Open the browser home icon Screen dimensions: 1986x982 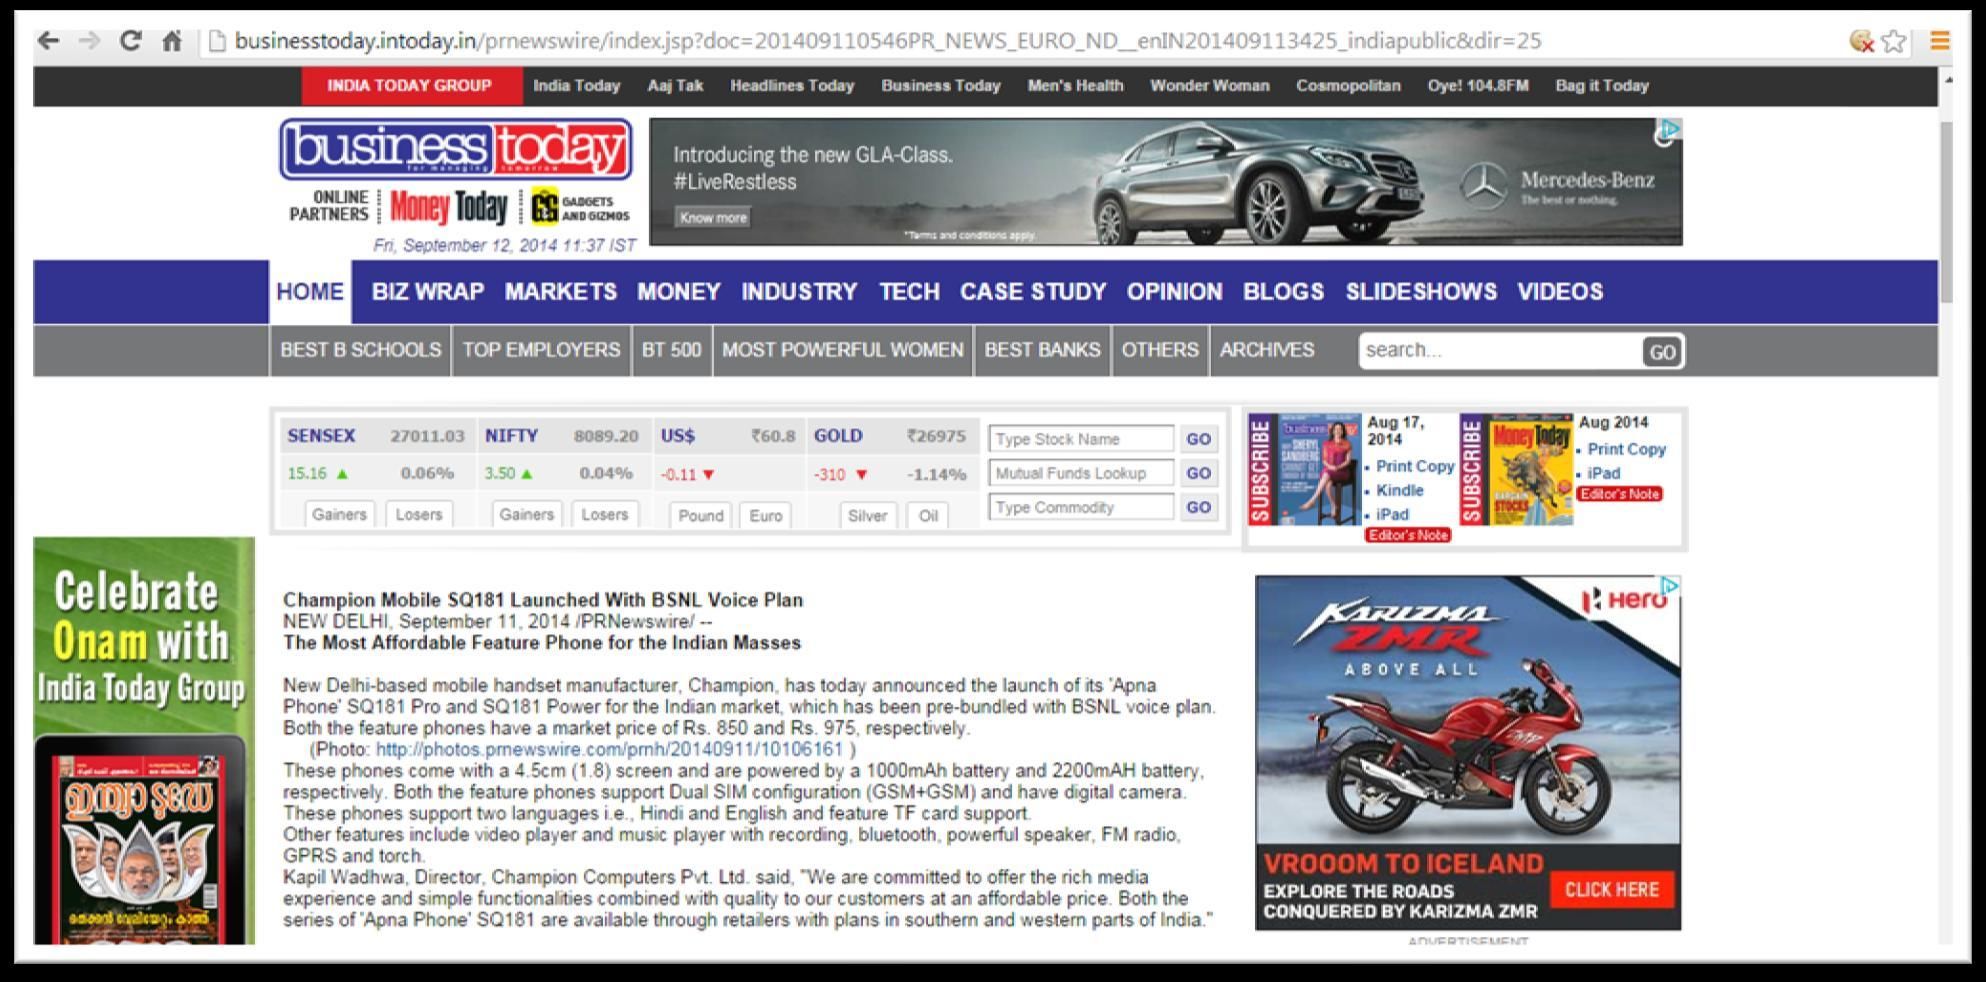click(x=172, y=41)
